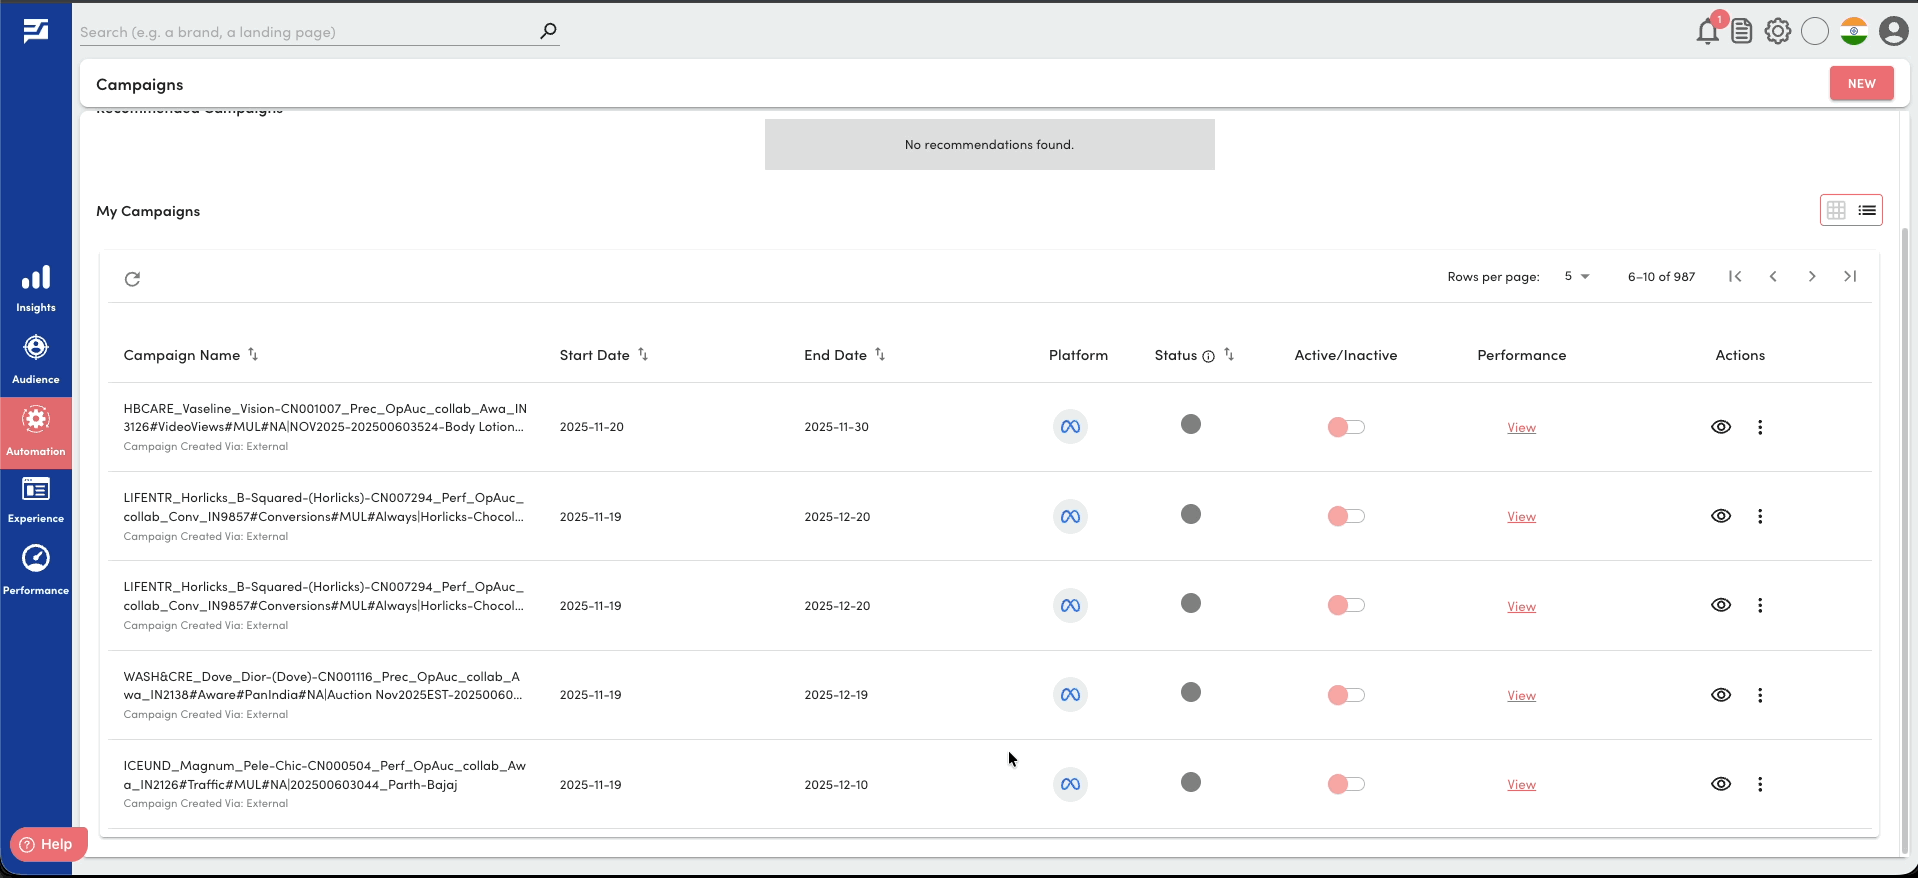Click '6–10 of 987' pagination text
The height and width of the screenshot is (878, 1918).
pos(1661,277)
